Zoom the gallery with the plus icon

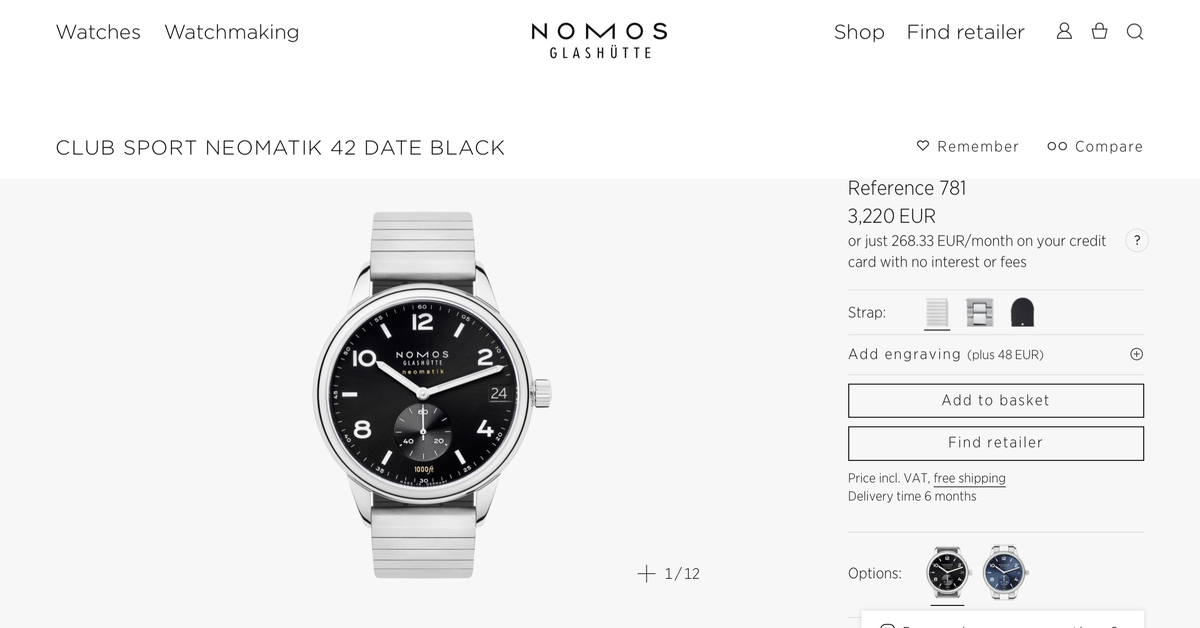pos(646,573)
